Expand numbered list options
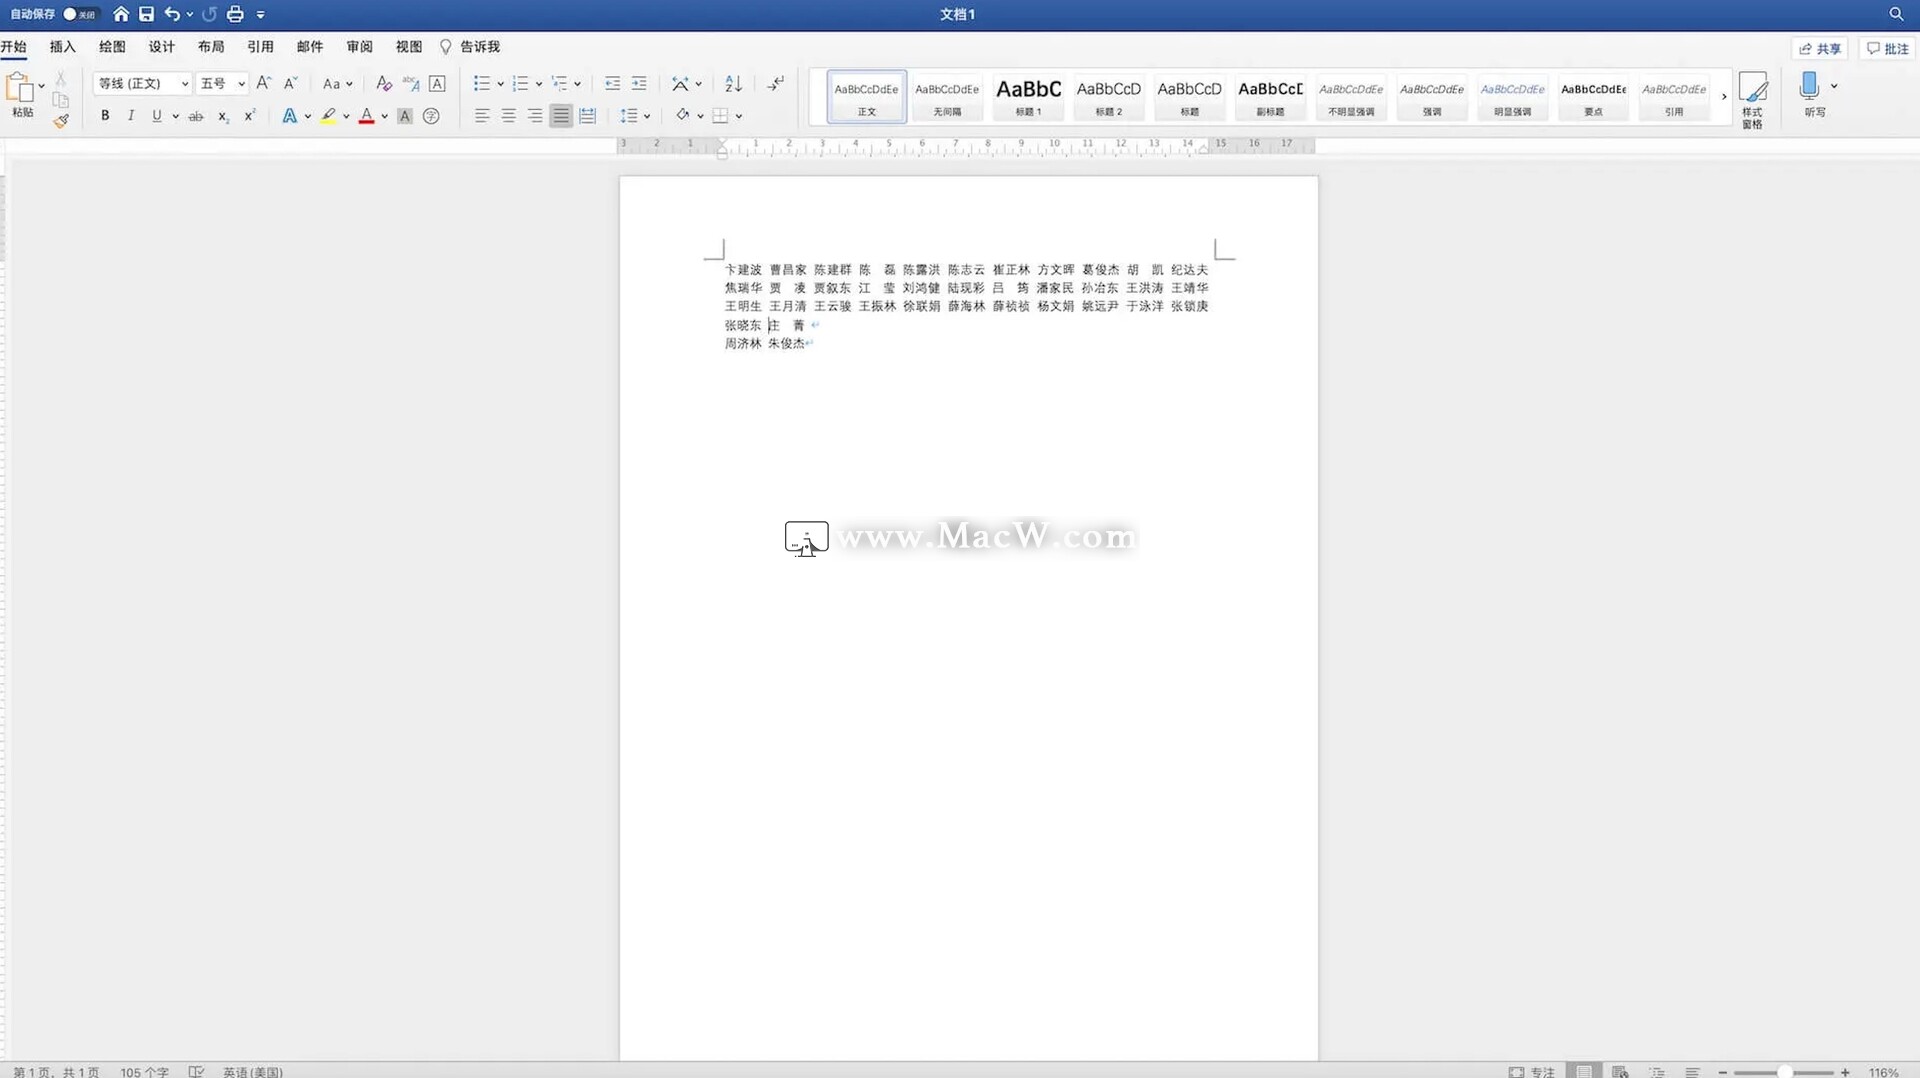Viewport: 1920px width, 1078px height. pyautogui.click(x=539, y=84)
